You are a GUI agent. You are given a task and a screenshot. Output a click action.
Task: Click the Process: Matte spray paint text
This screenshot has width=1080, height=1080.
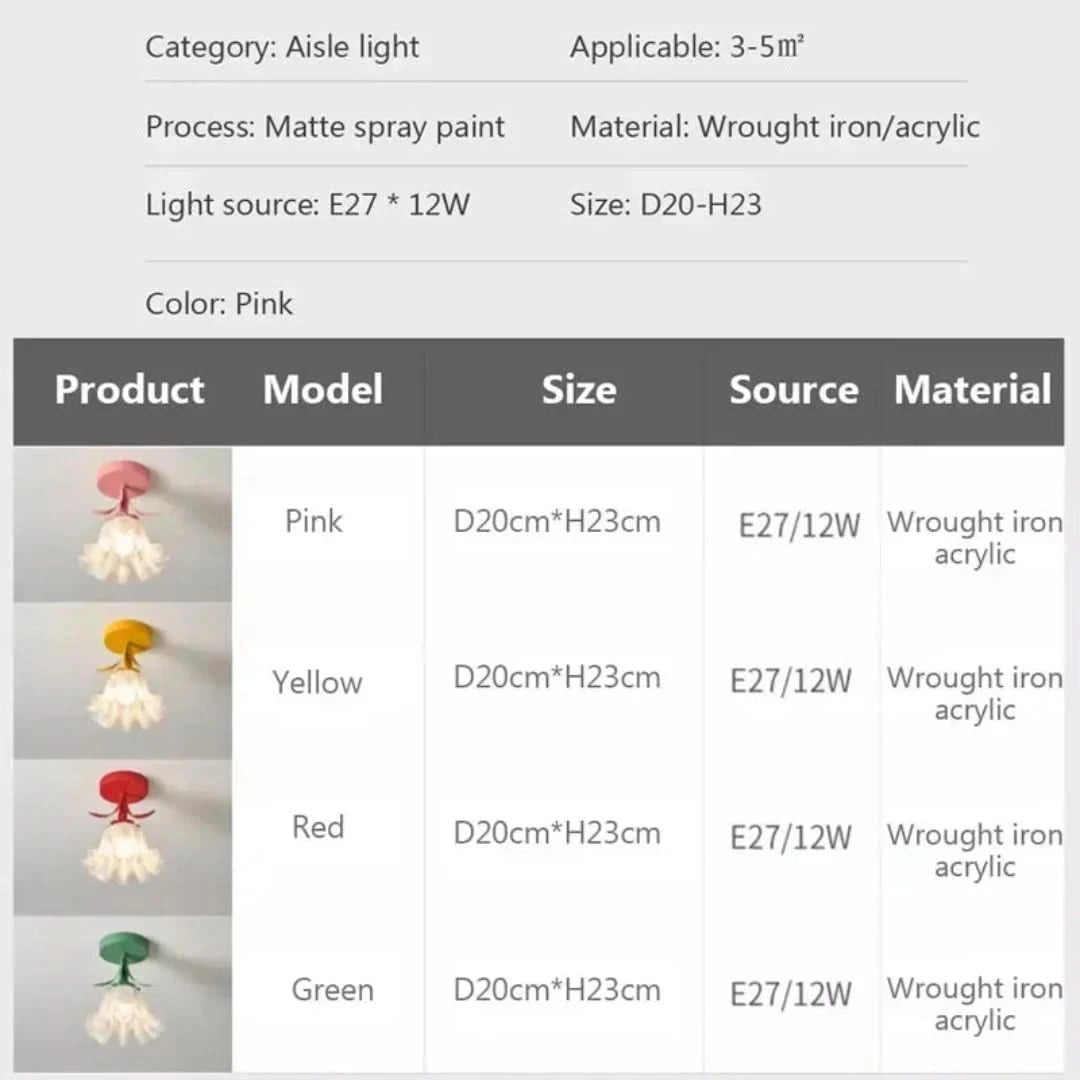pos(325,127)
